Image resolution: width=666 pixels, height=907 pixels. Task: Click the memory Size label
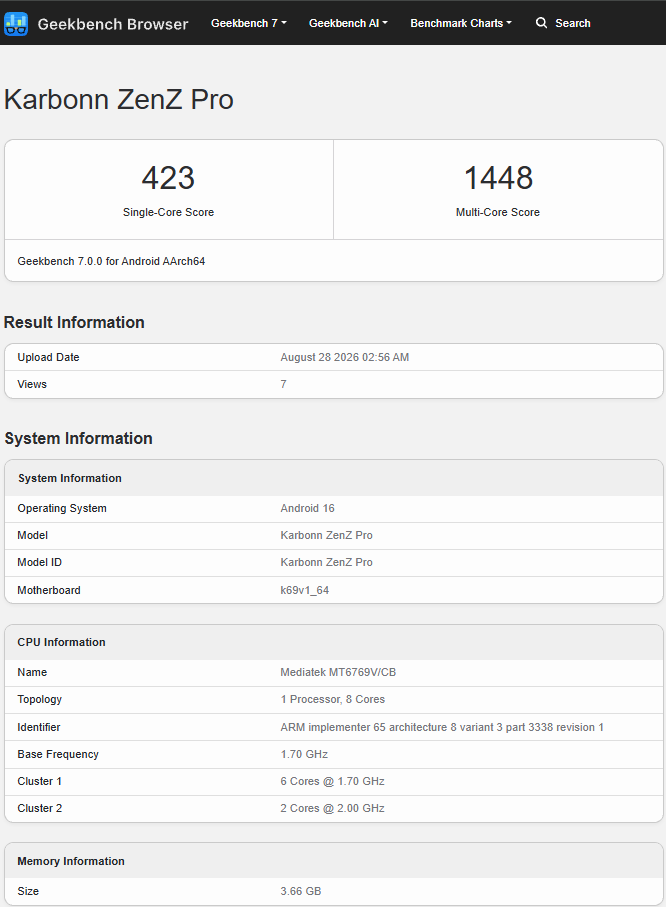click(28, 891)
